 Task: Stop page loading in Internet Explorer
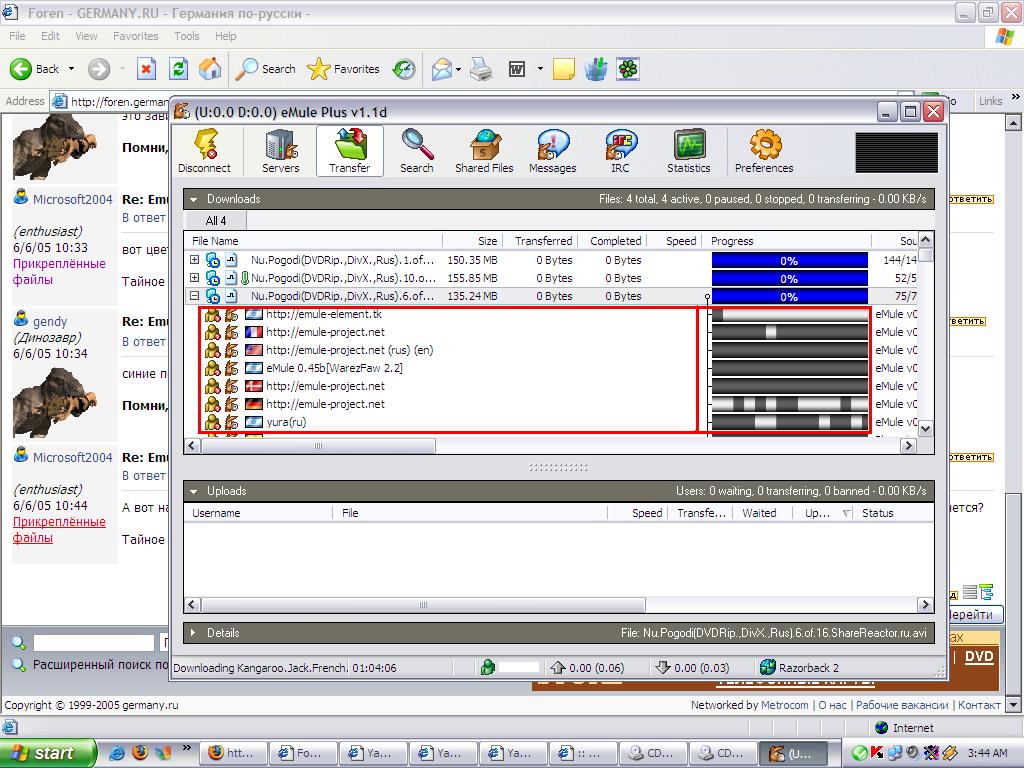146,69
